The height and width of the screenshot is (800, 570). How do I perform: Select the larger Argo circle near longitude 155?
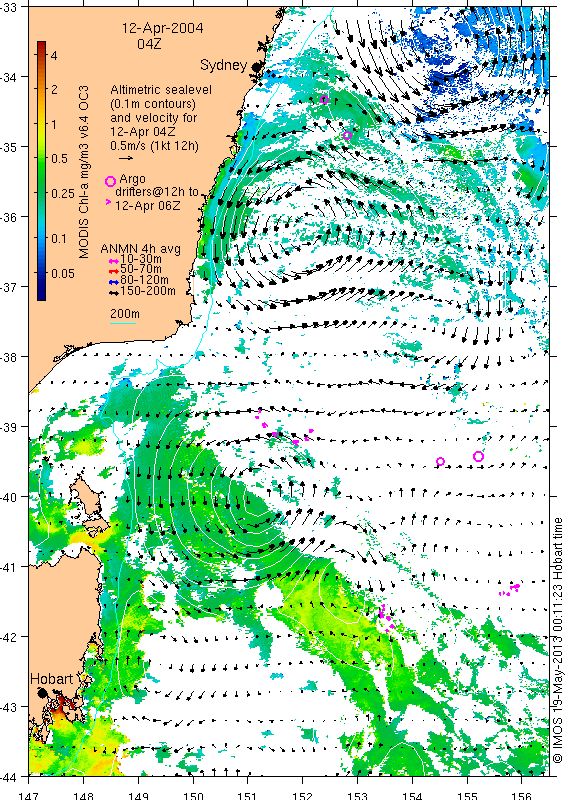478,456
